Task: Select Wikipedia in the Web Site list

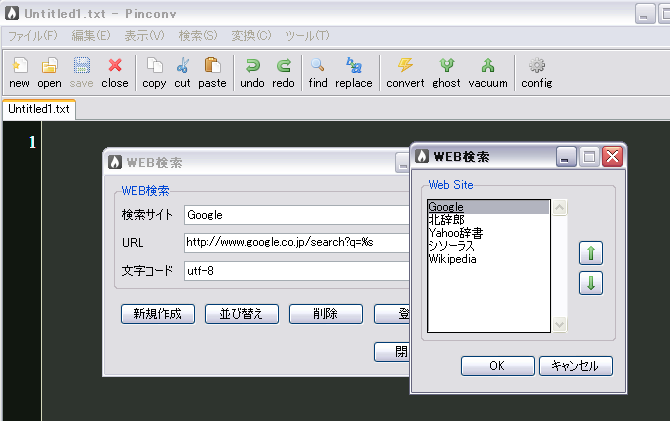Action: (488, 259)
